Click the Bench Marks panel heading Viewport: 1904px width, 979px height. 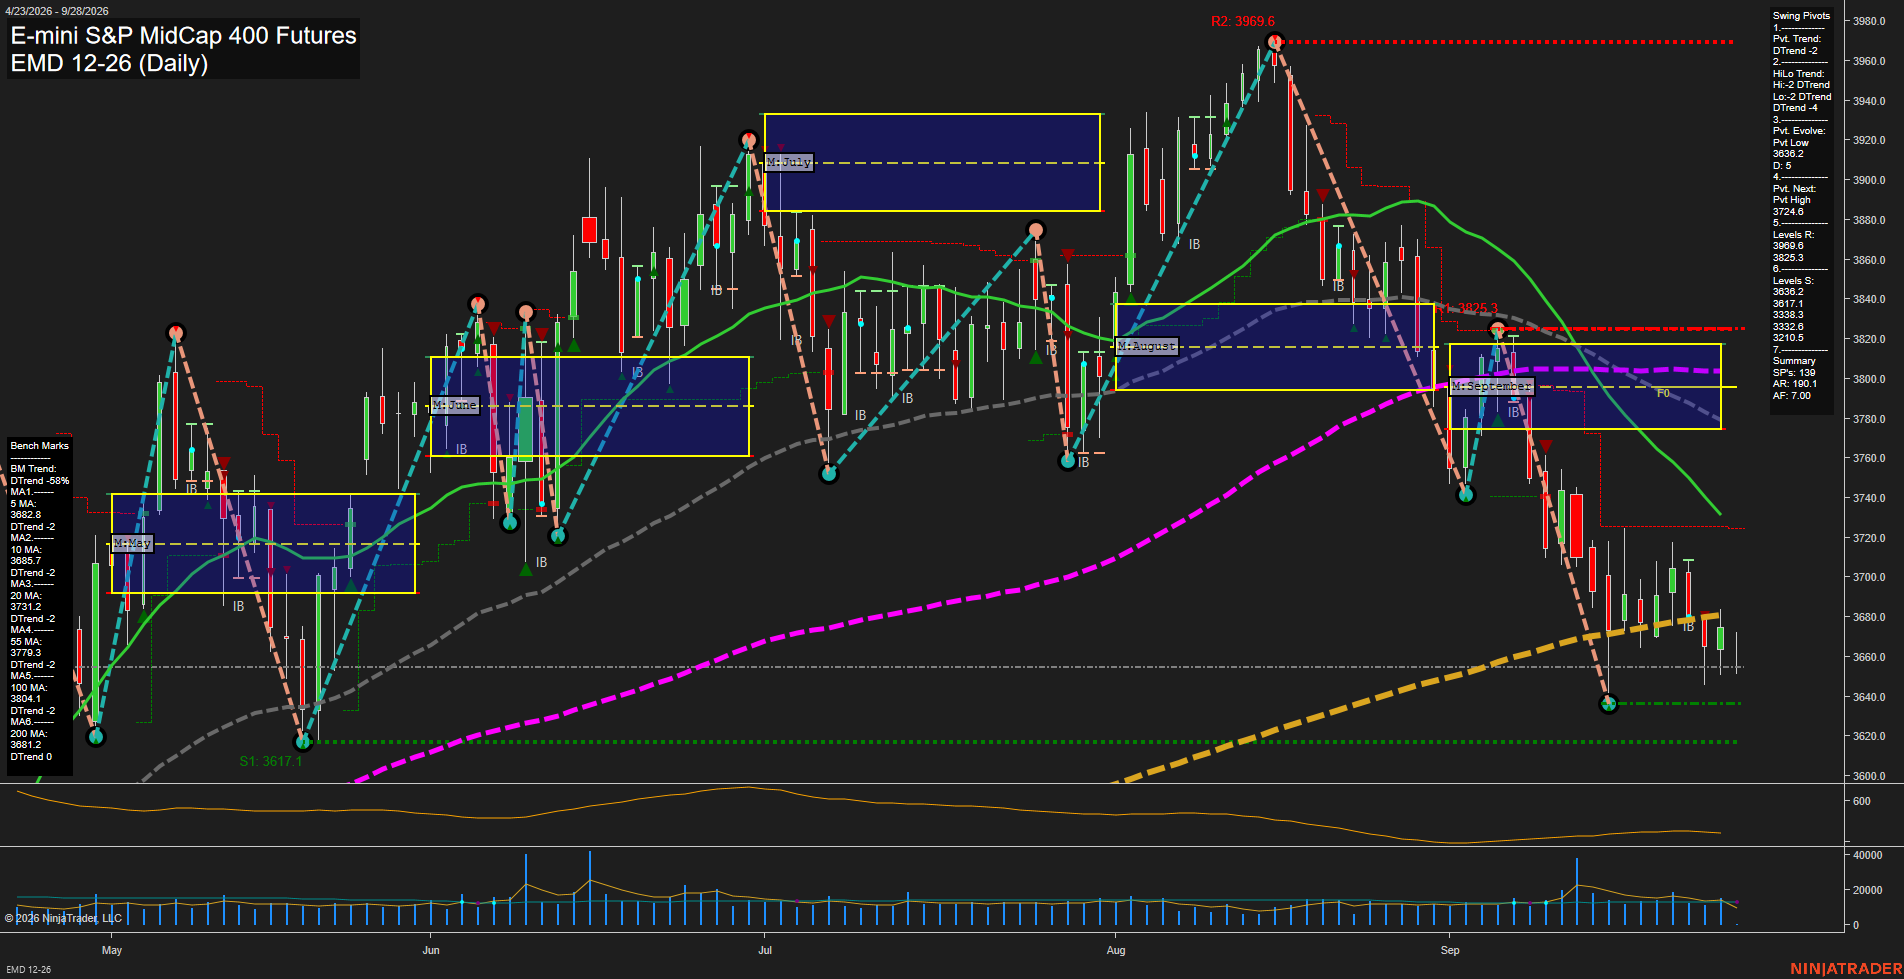[x=40, y=446]
